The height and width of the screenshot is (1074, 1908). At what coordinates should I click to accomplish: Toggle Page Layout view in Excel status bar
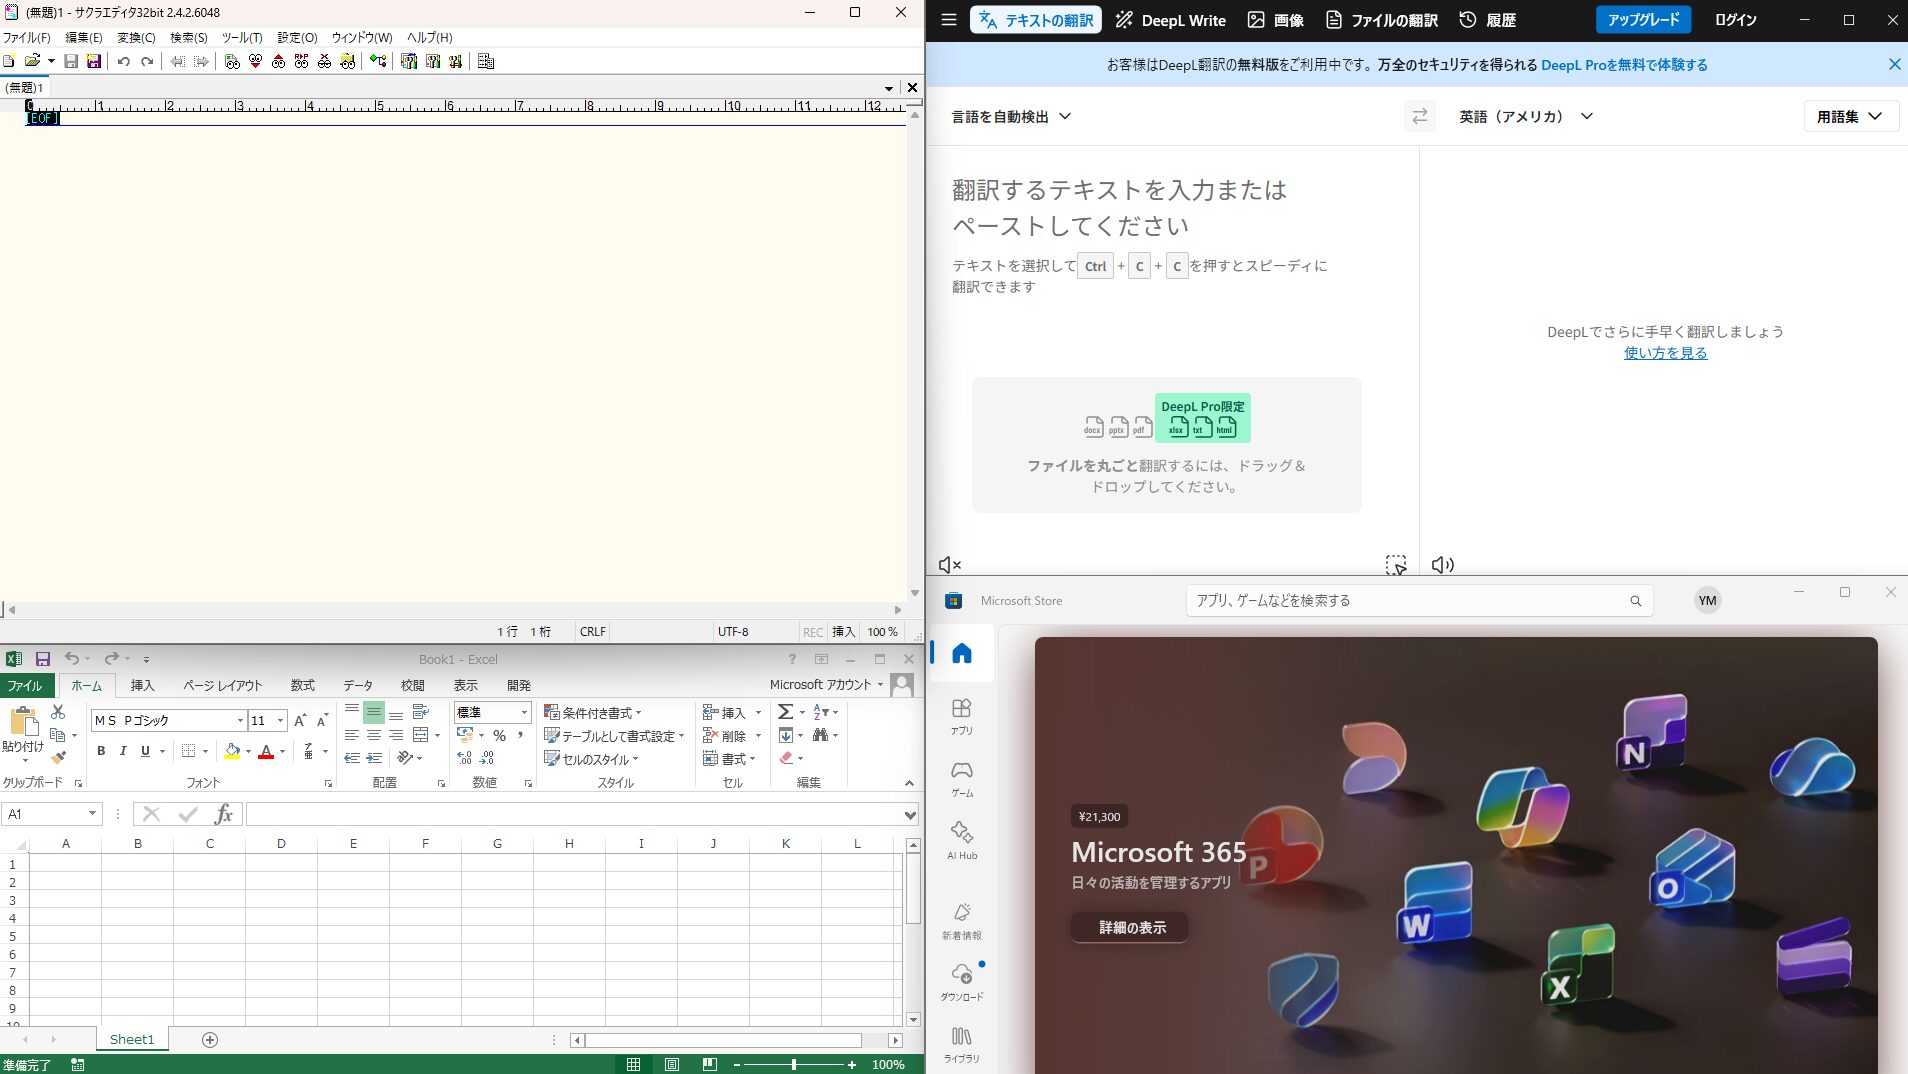[672, 1065]
